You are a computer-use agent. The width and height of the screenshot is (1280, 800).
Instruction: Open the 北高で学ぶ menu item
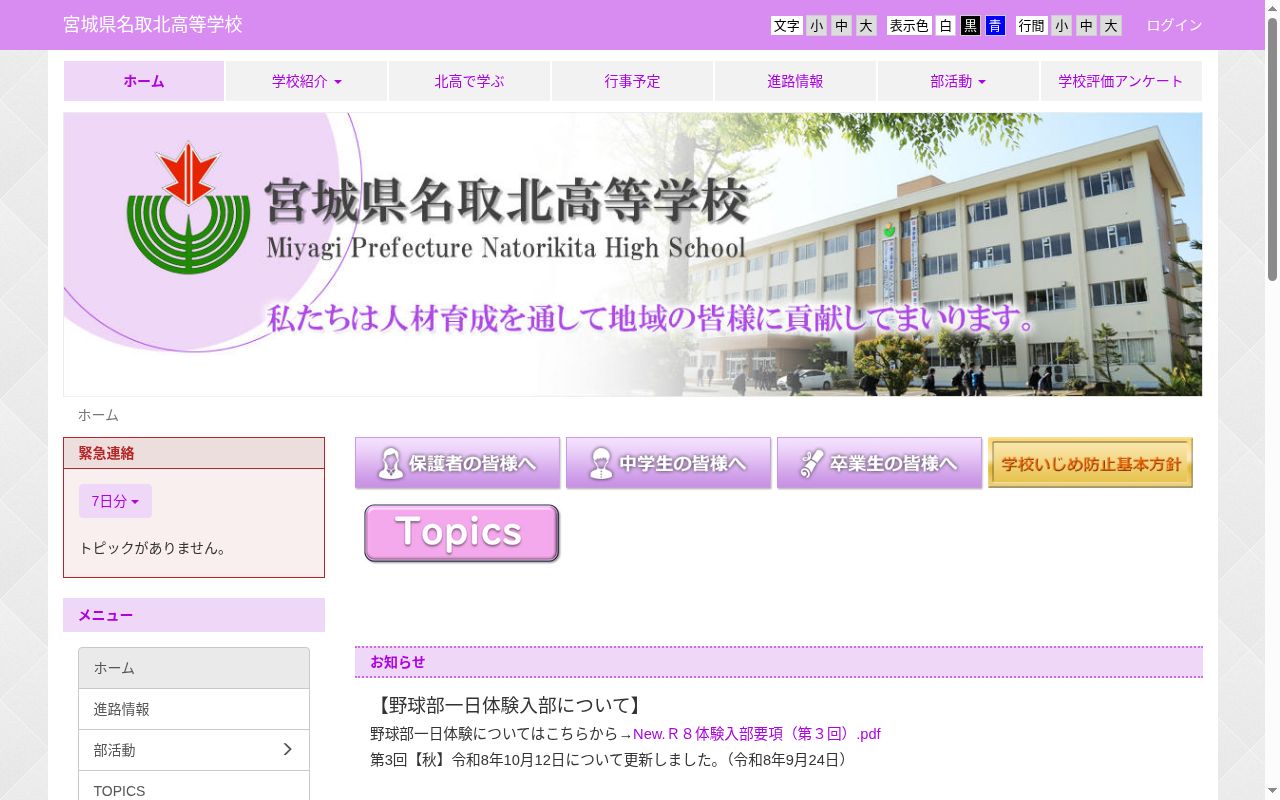pos(469,81)
